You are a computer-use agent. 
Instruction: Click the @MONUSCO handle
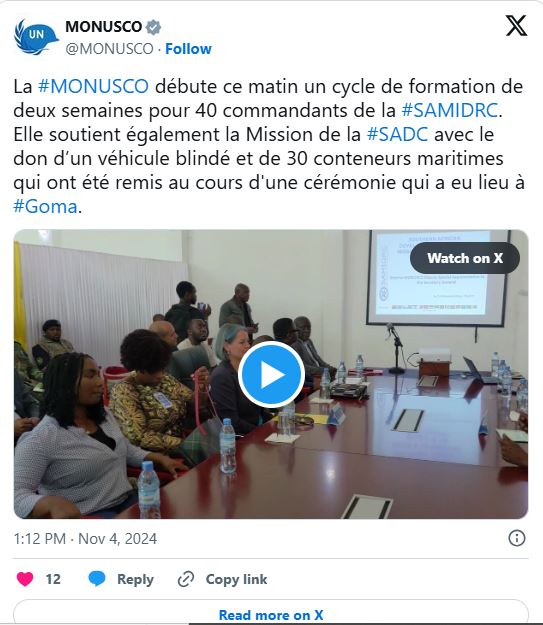(x=109, y=49)
